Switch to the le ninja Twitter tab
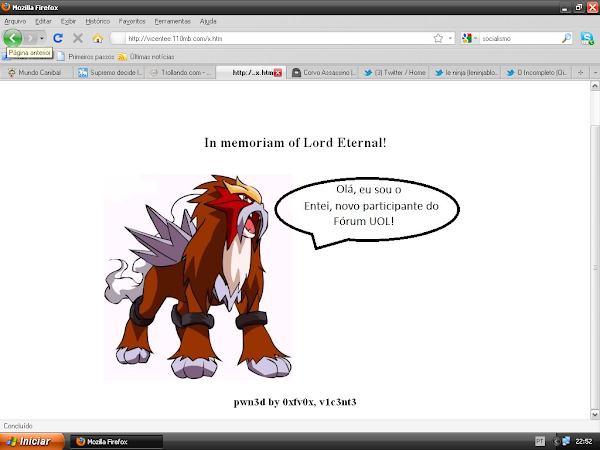The image size is (600, 450). [465, 72]
